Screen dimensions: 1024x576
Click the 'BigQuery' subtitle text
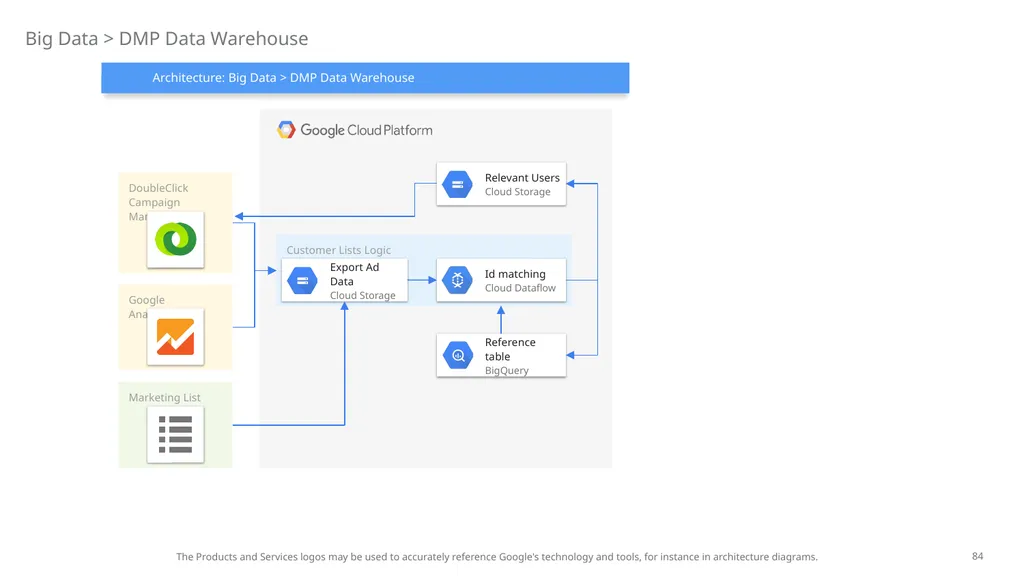507,370
